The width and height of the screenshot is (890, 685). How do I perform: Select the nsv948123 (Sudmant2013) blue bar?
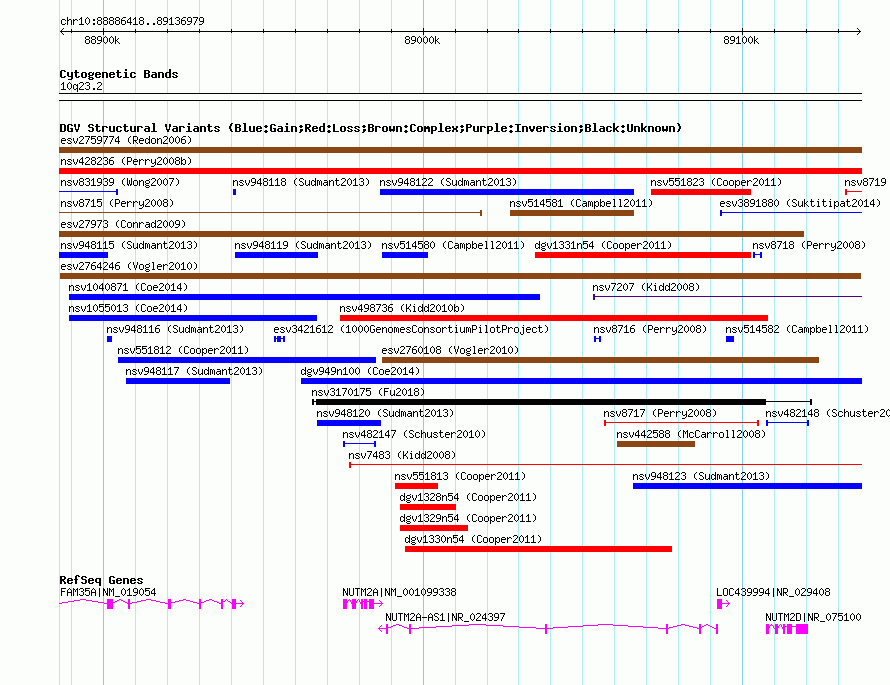[748, 486]
